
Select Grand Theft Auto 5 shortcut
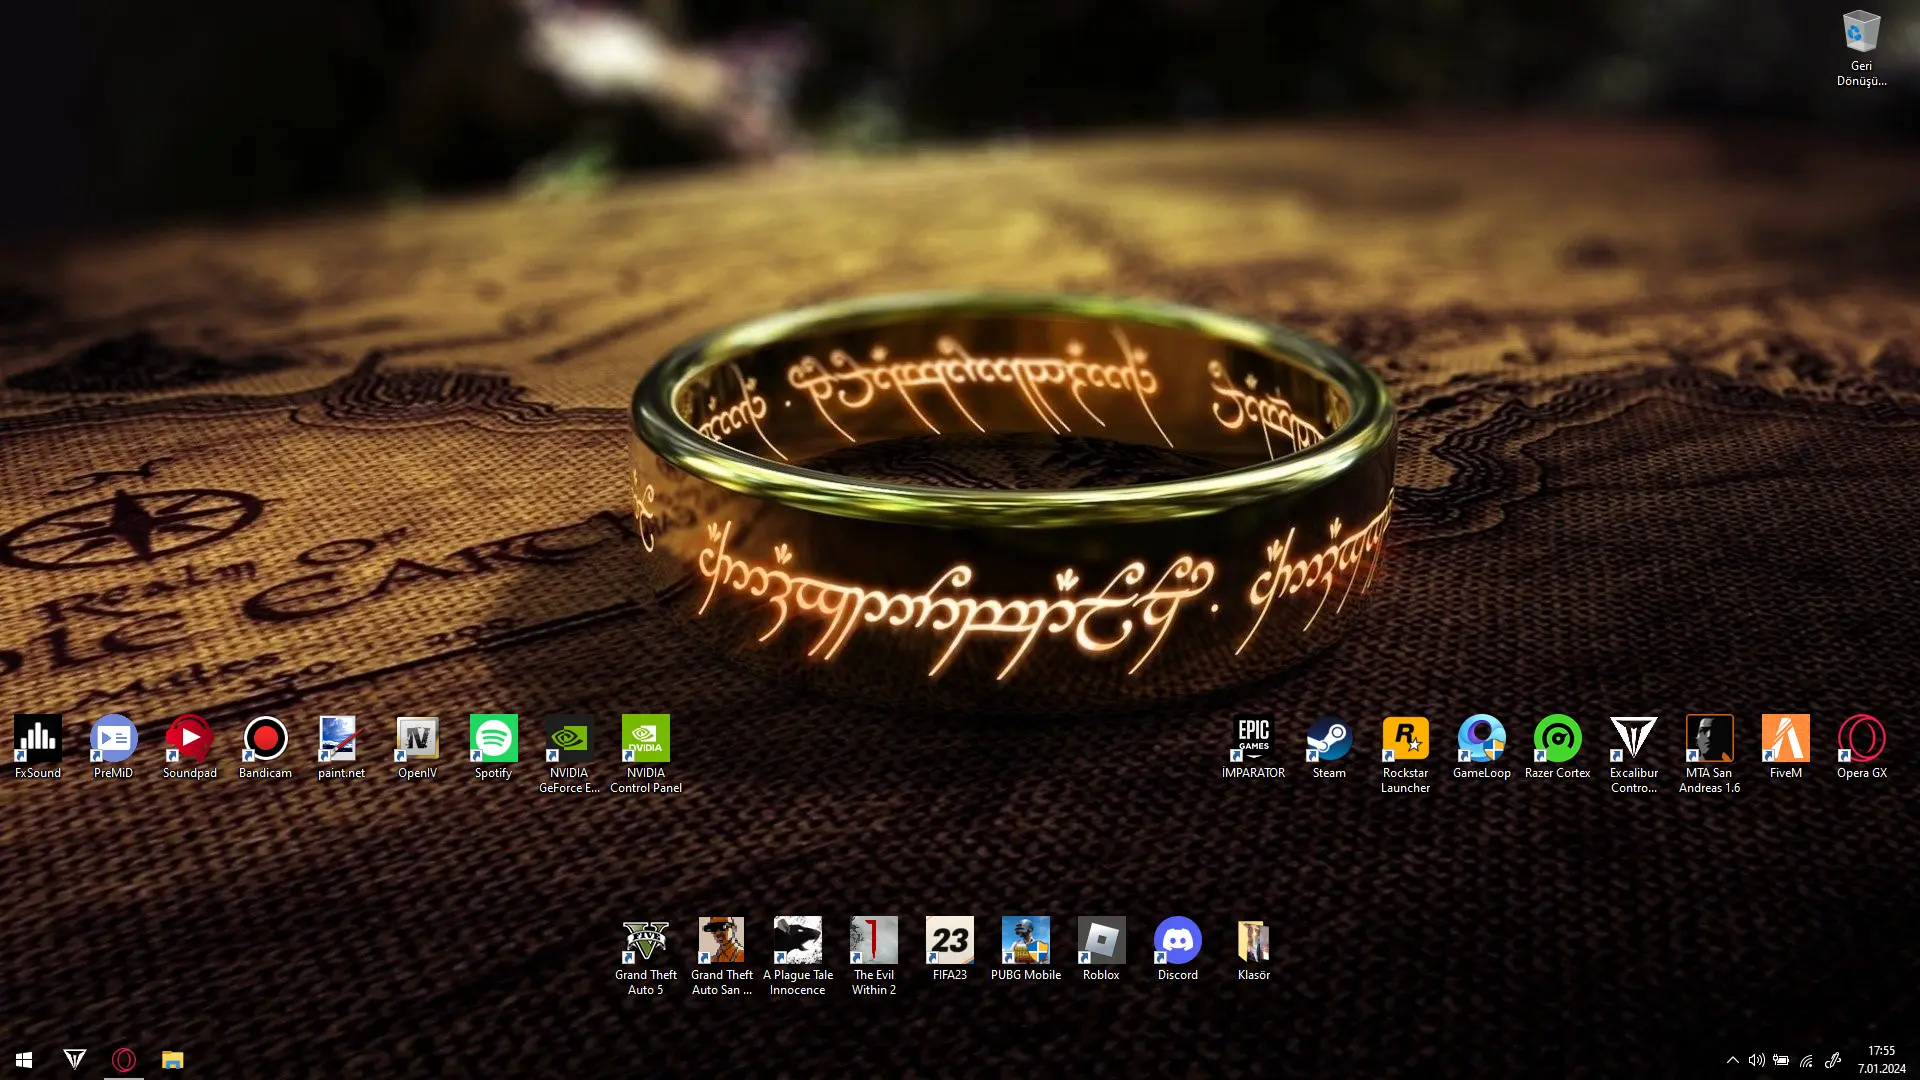tap(645, 956)
